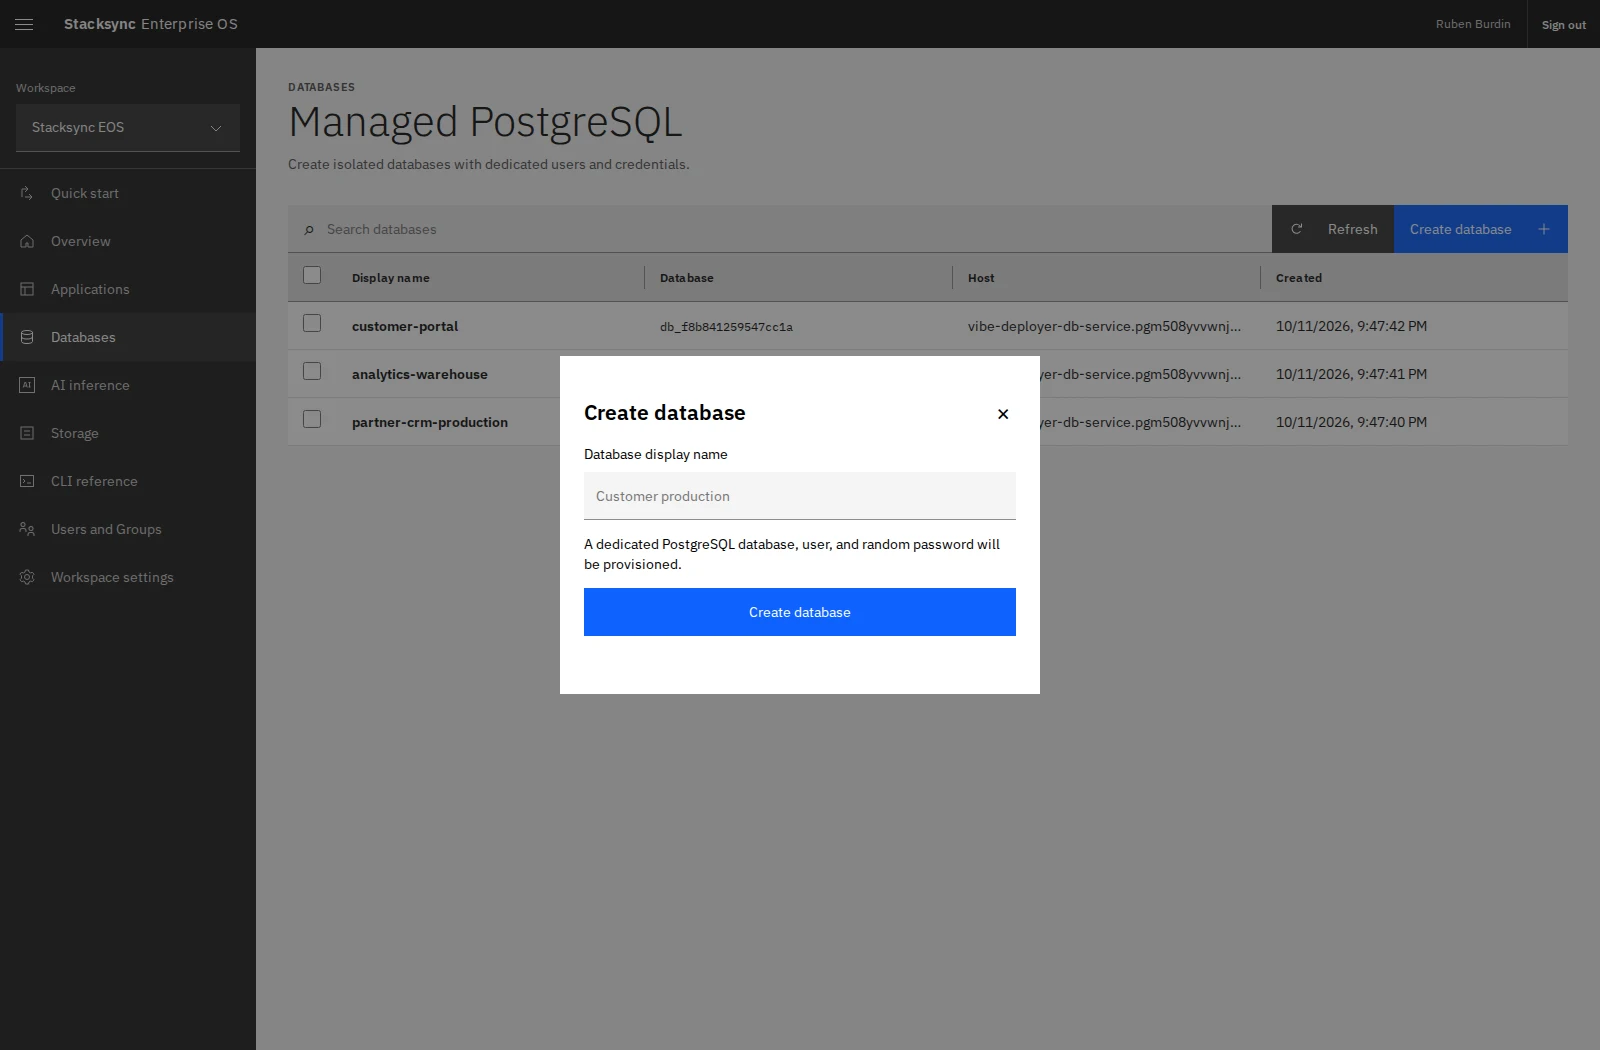The height and width of the screenshot is (1050, 1600).
Task: Open the Overview sidebar item
Action: 128,241
